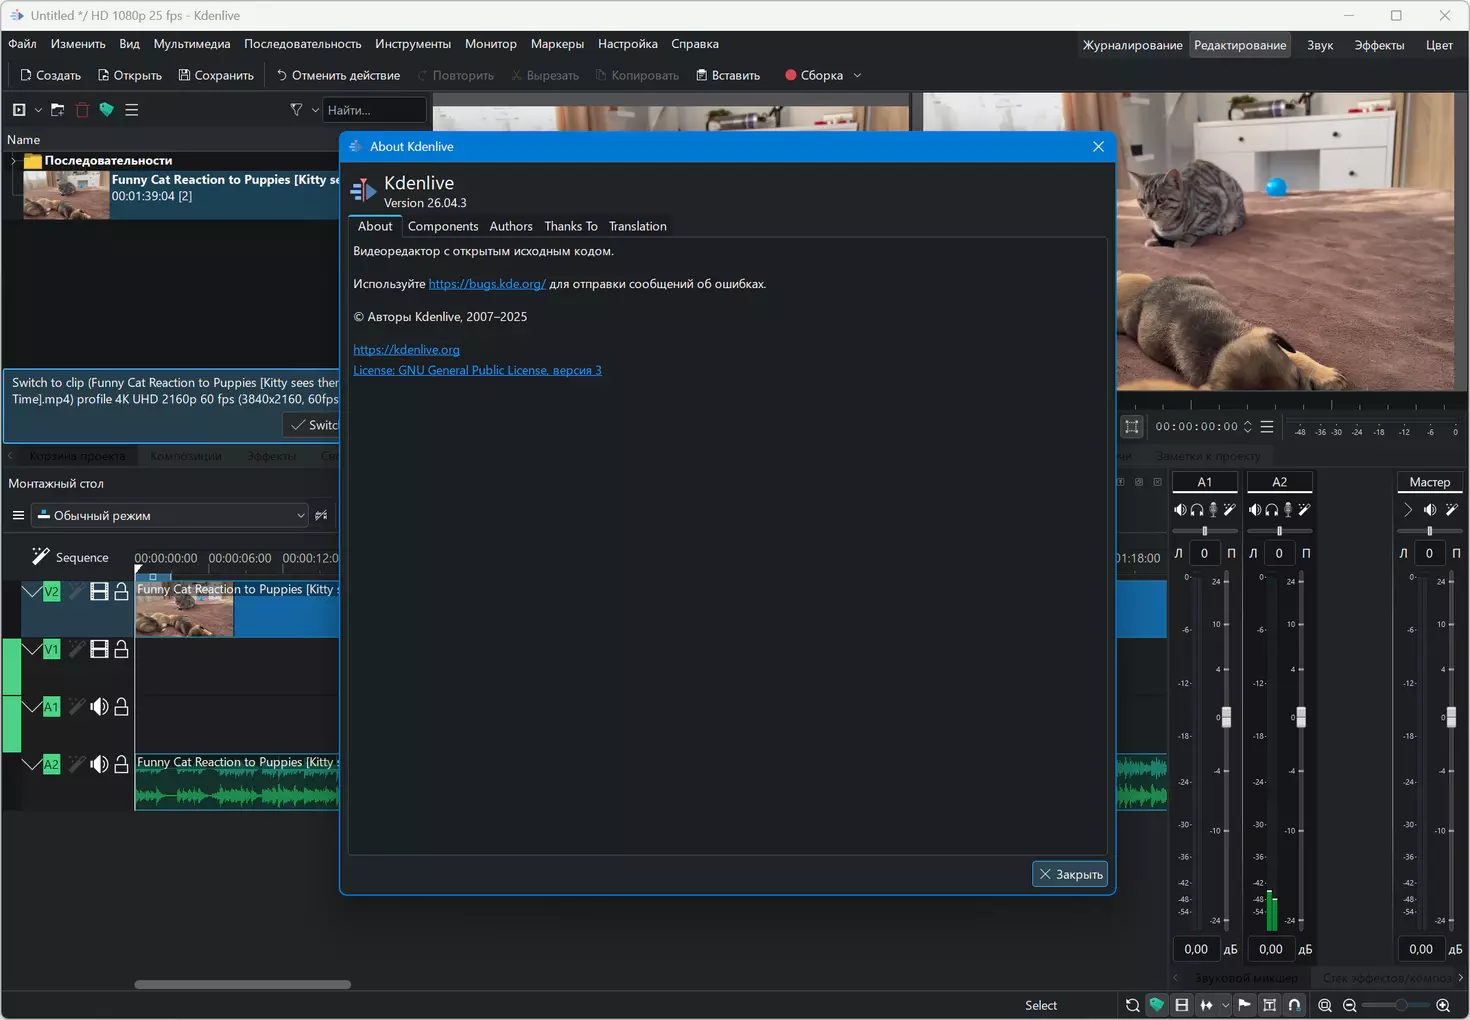
Task: Click Создать to create a new project
Action: point(50,75)
